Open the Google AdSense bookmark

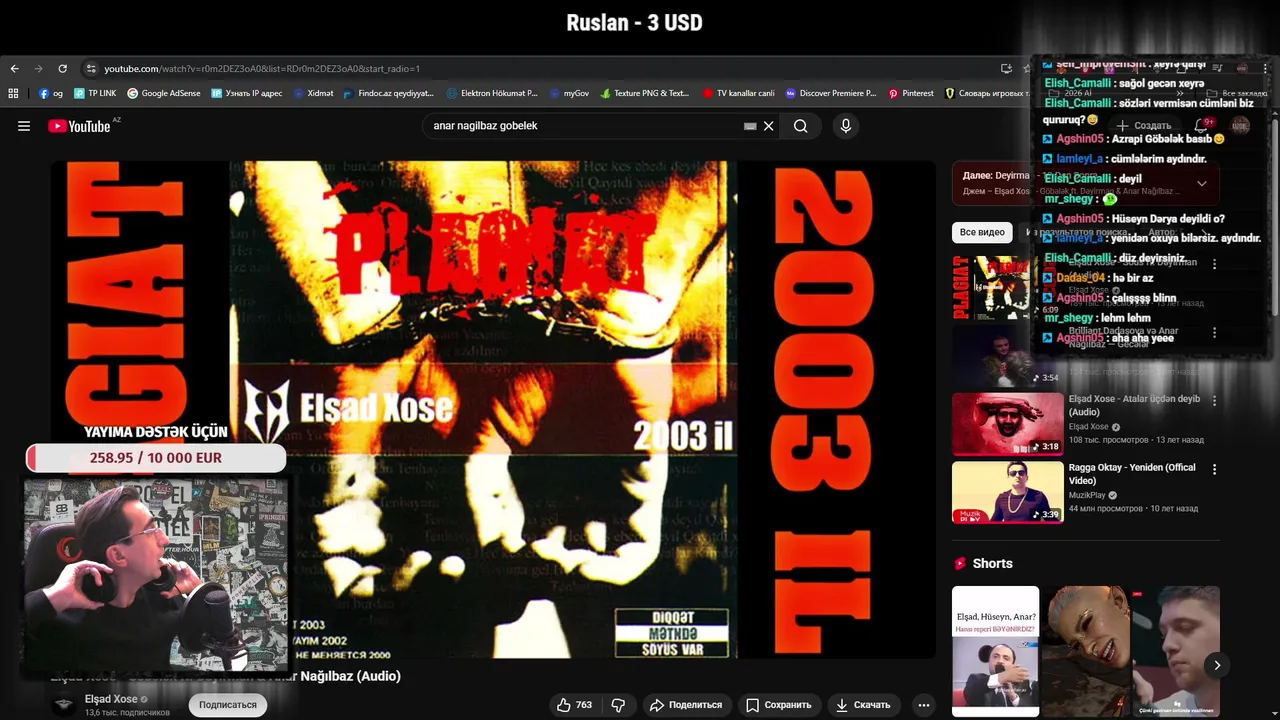point(163,93)
